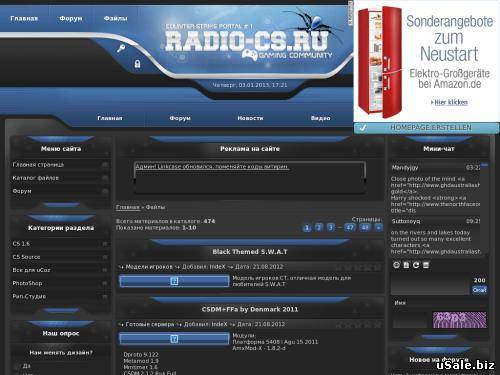
Task: Go to page 47 in pagination
Action: [x=350, y=228]
